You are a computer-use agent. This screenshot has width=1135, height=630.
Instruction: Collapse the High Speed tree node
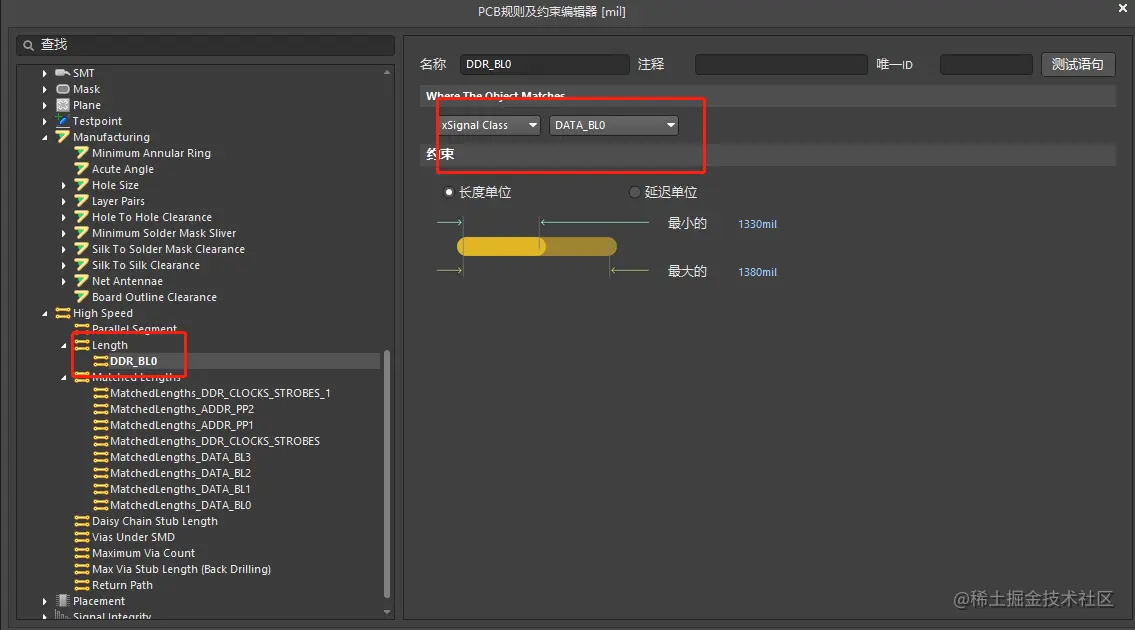click(x=45, y=314)
